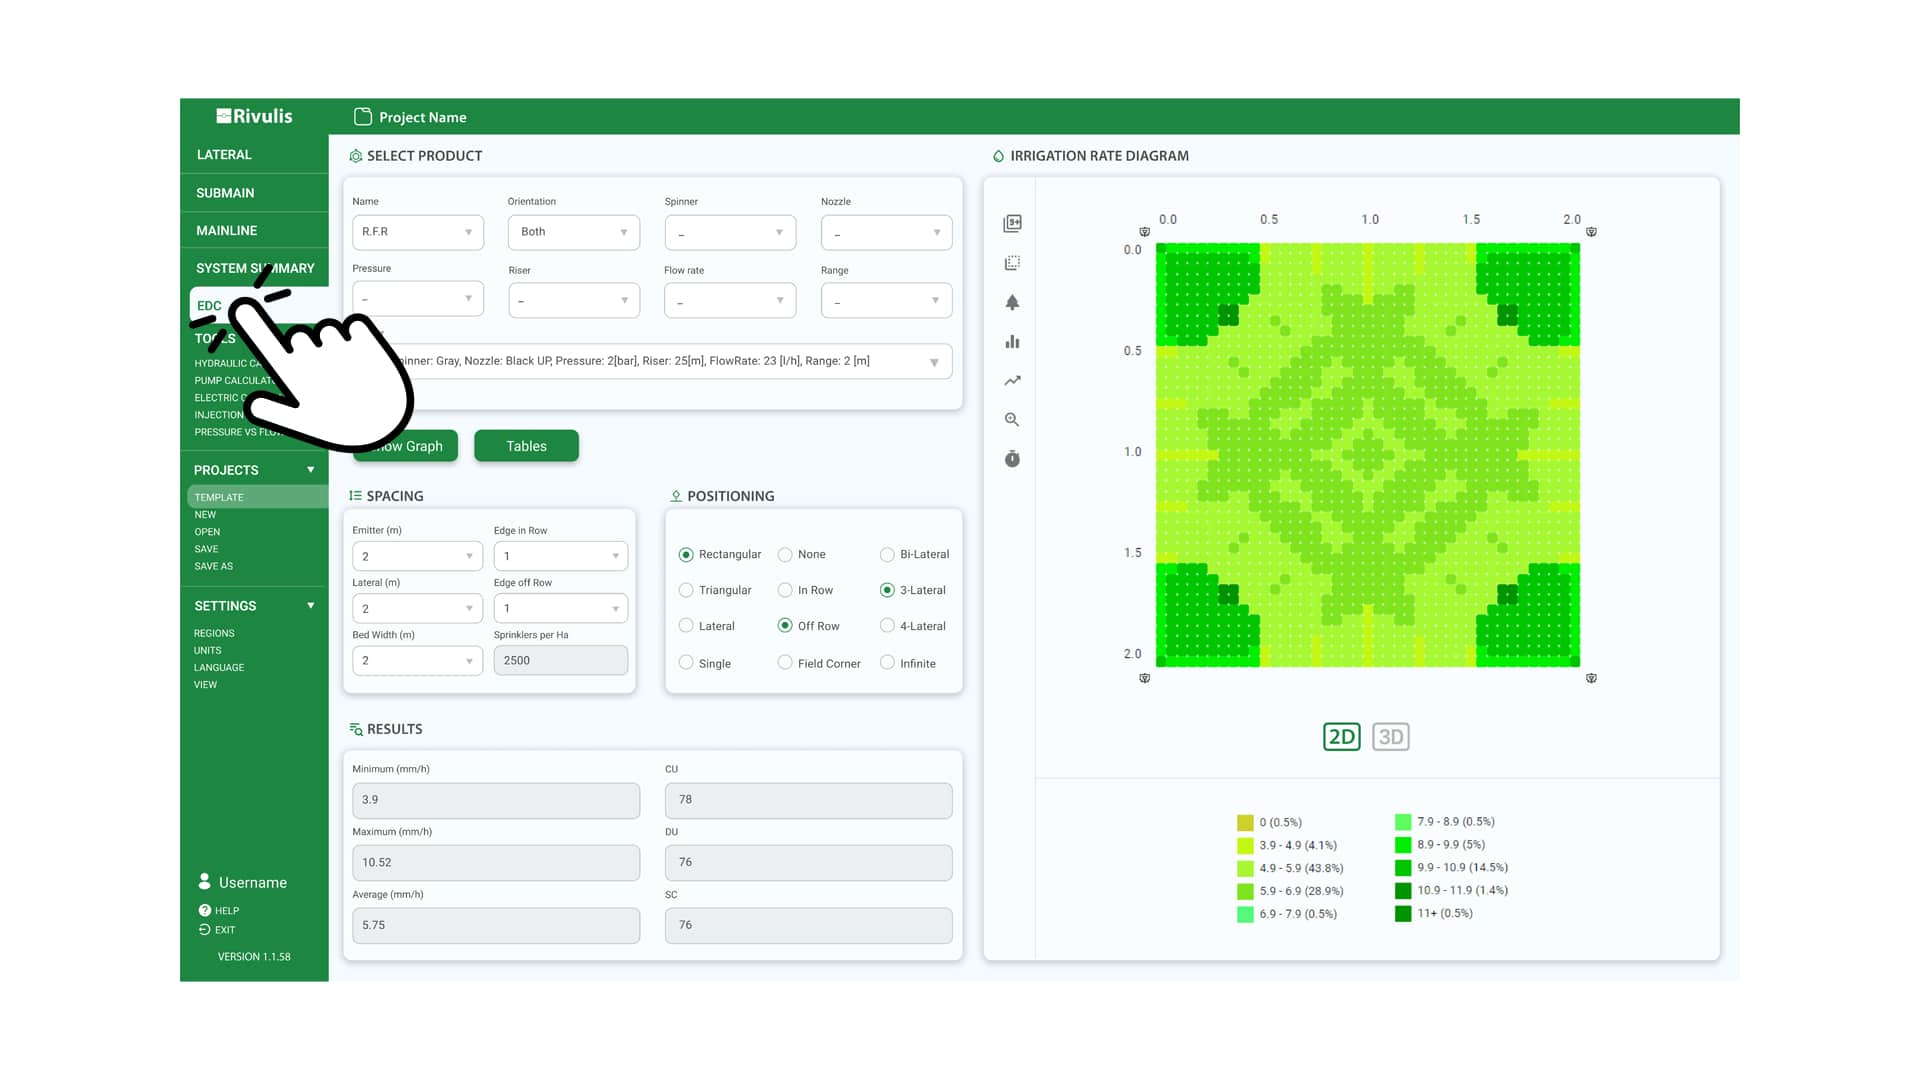
Task: Choose Field Corner positioning
Action: click(x=784, y=662)
